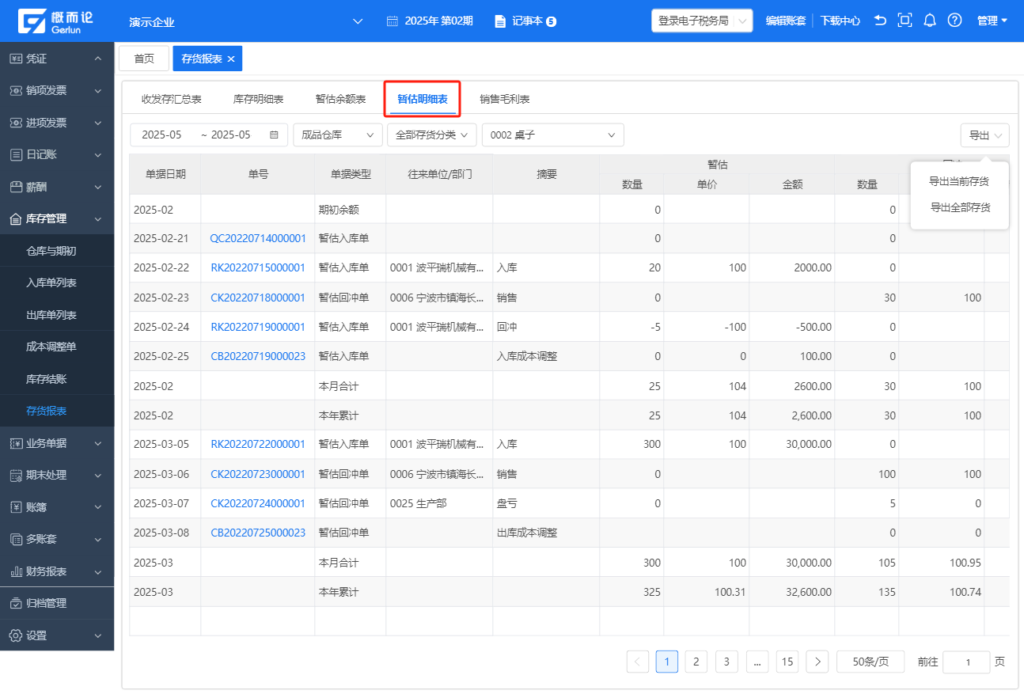This screenshot has height=694, width=1024.
Task: Open the 50条/页 page size selector
Action: tap(870, 661)
